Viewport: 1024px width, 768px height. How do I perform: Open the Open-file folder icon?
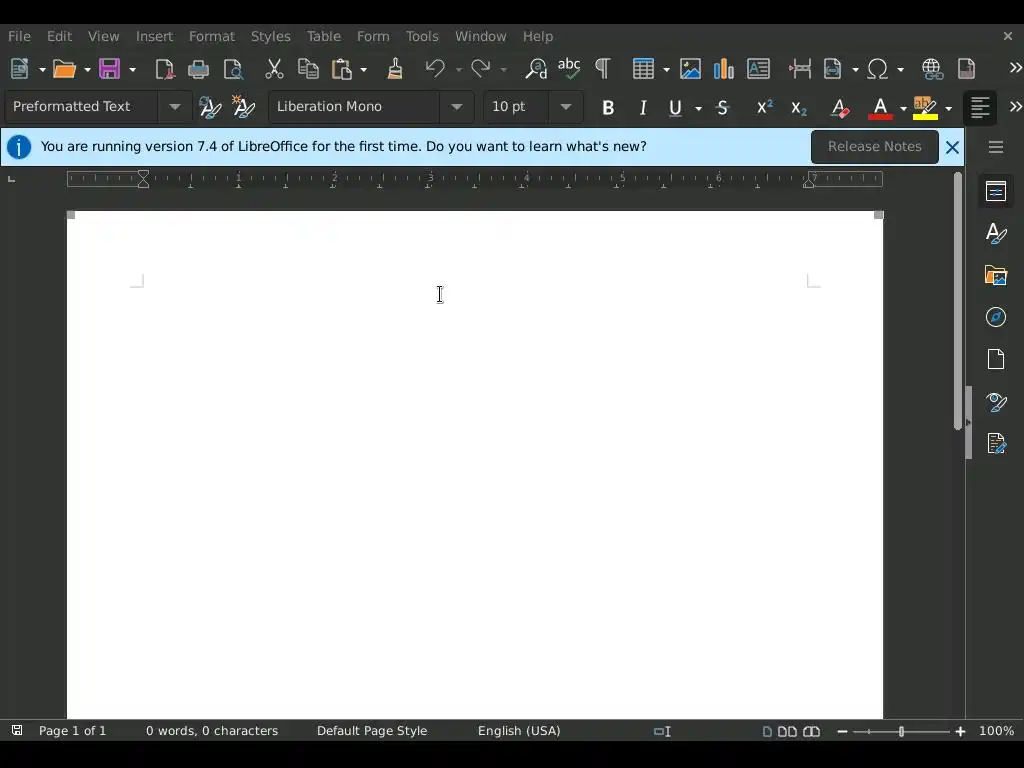pyautogui.click(x=64, y=69)
